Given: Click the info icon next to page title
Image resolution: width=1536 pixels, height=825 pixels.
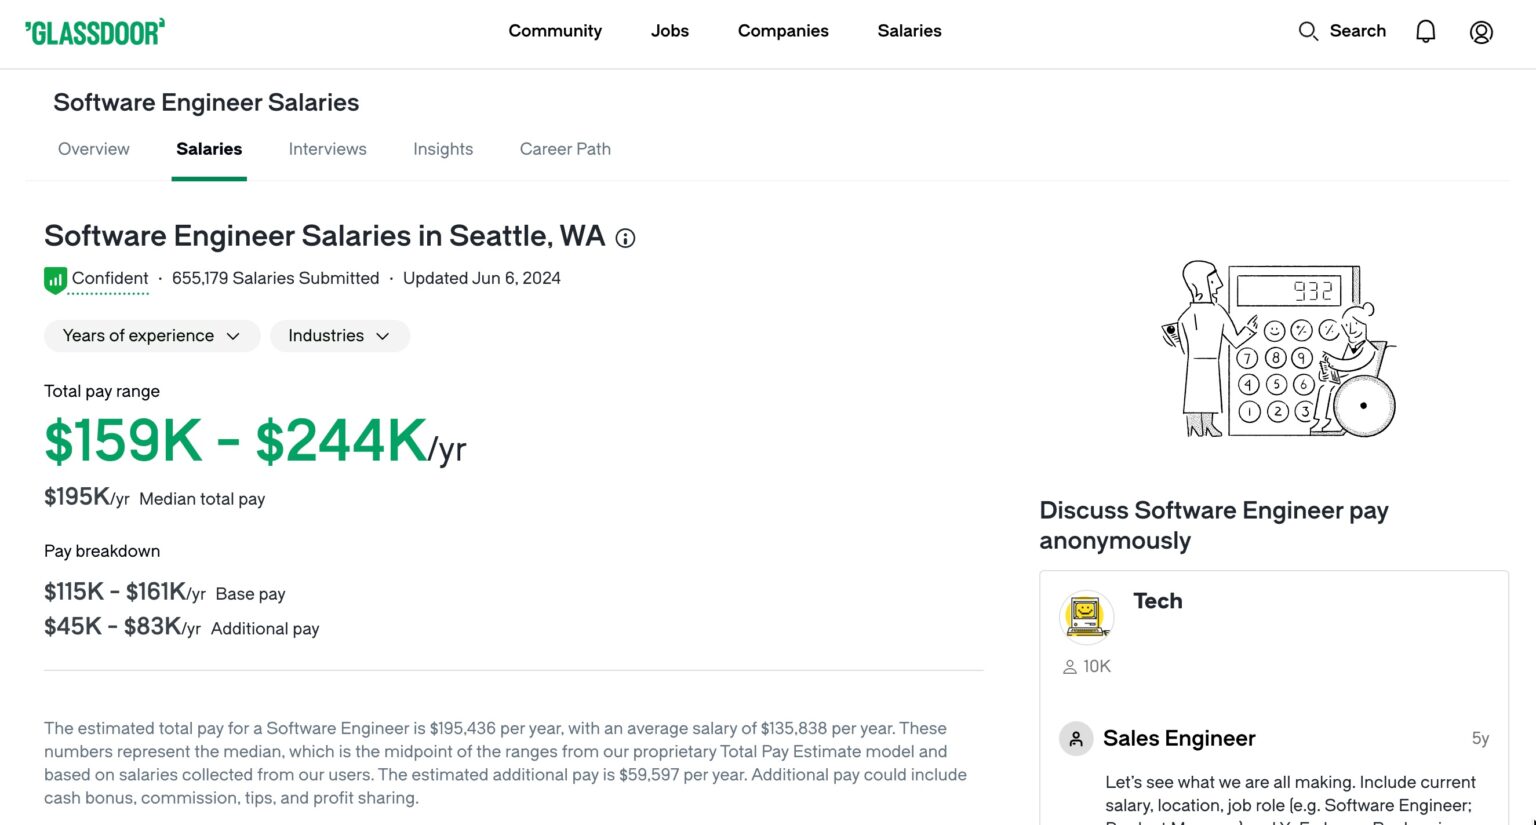Looking at the screenshot, I should click(x=625, y=238).
